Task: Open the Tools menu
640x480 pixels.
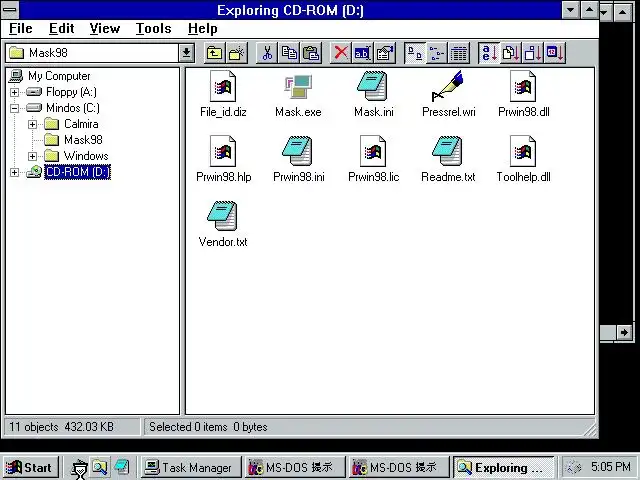Action: pyautogui.click(x=153, y=29)
